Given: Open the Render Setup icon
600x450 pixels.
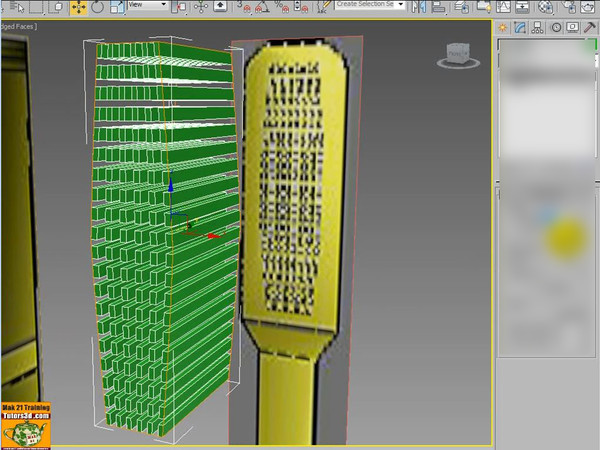Looking at the screenshot, I should pos(569,7).
